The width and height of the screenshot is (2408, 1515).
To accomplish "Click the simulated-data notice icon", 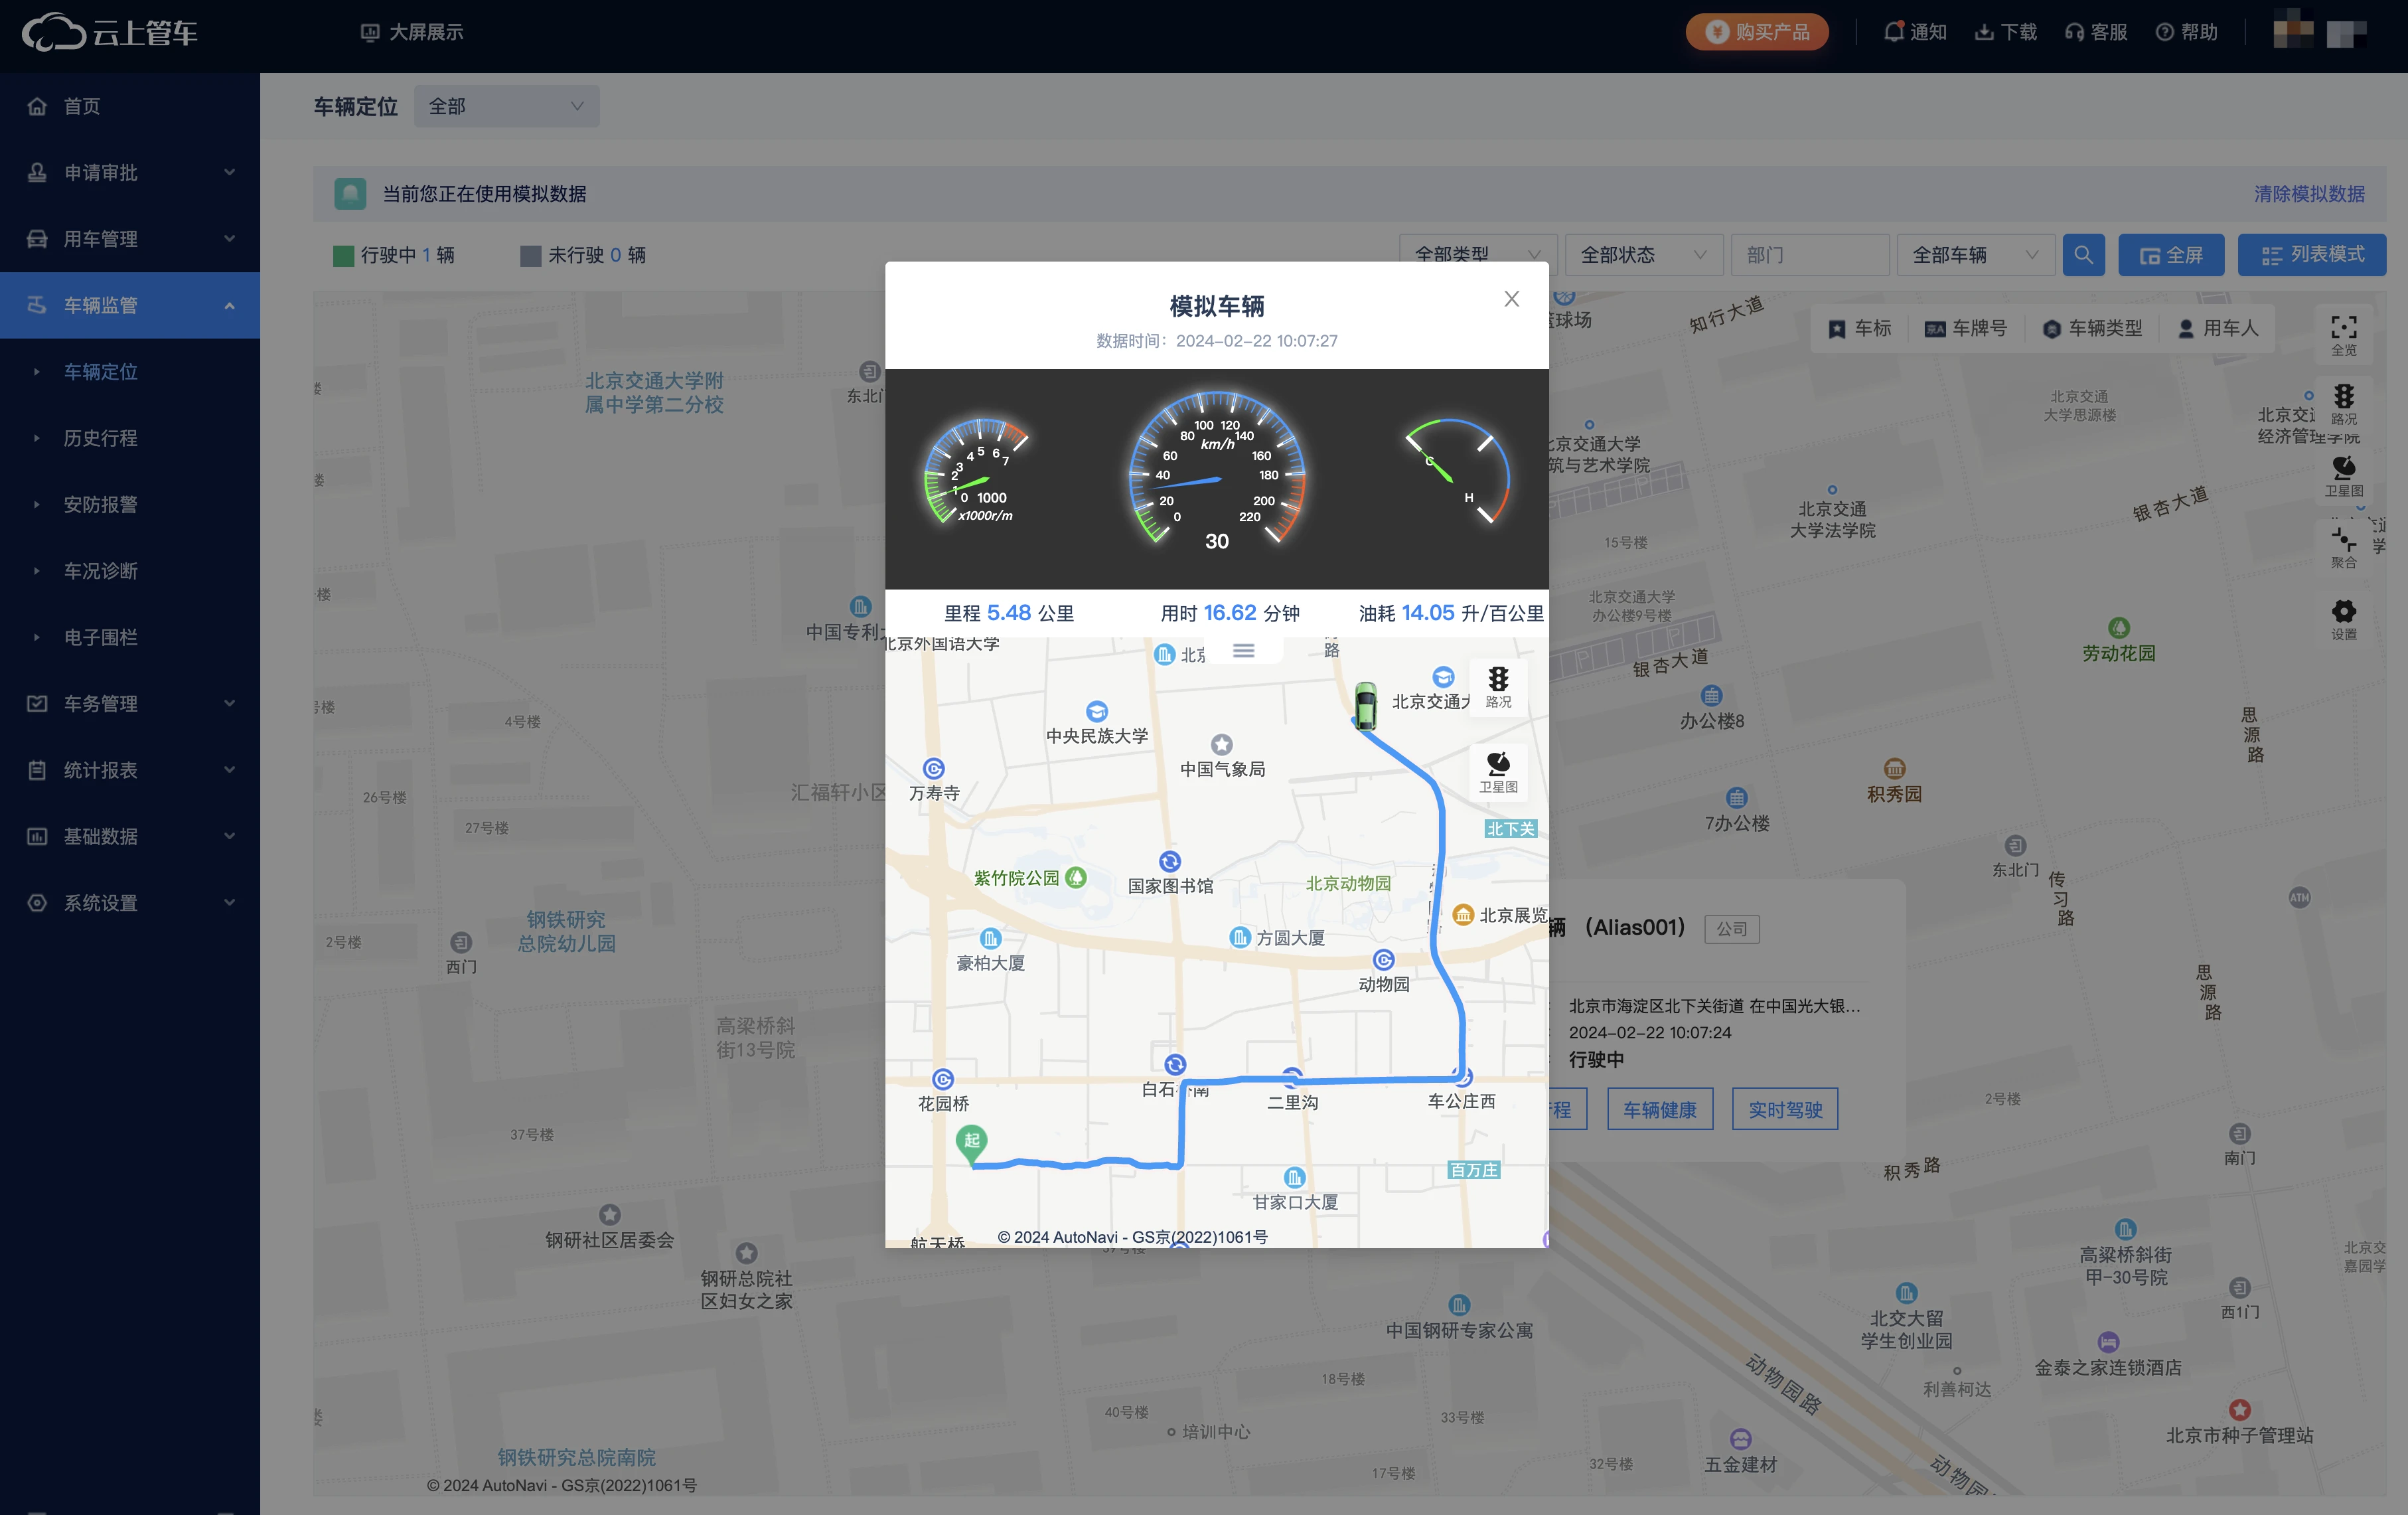I will pos(350,194).
